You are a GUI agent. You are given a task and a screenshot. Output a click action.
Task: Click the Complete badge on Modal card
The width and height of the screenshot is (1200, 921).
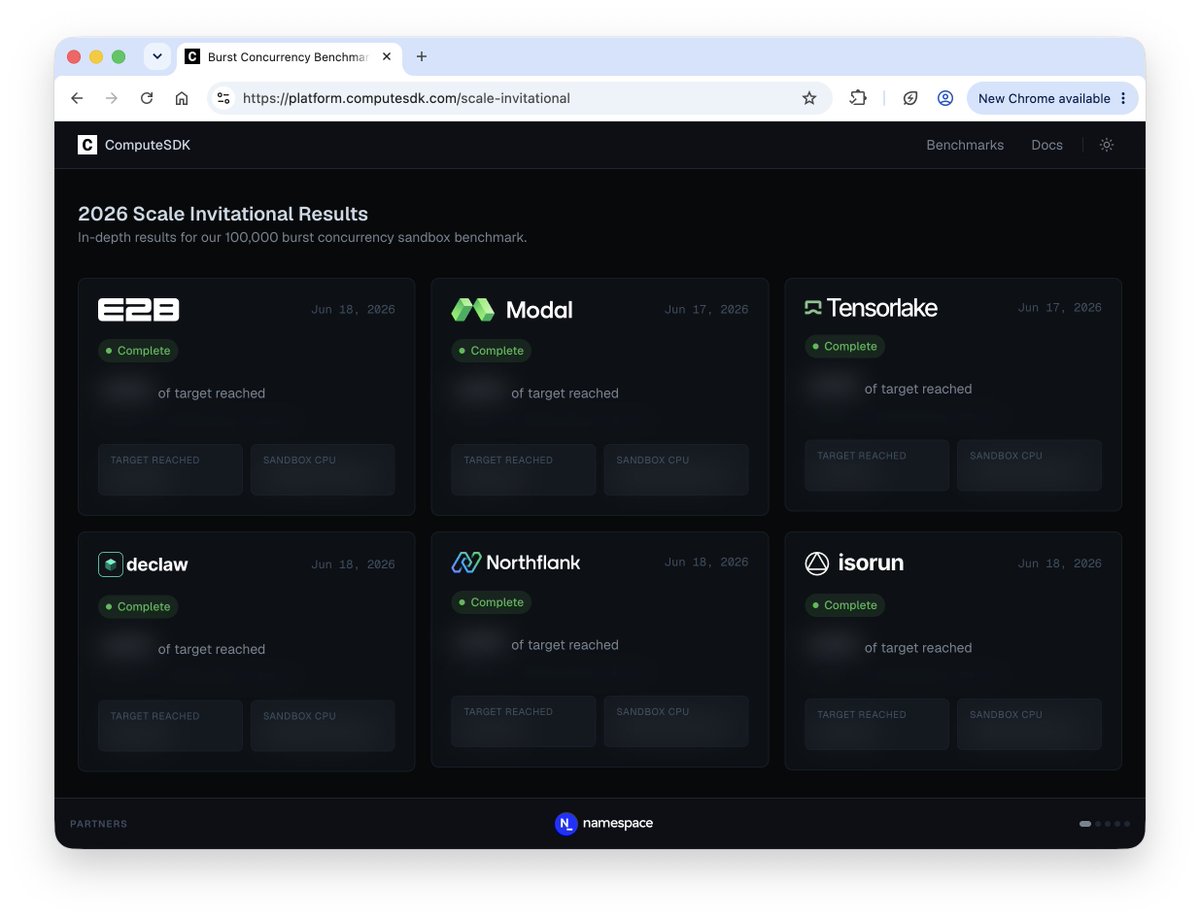491,351
